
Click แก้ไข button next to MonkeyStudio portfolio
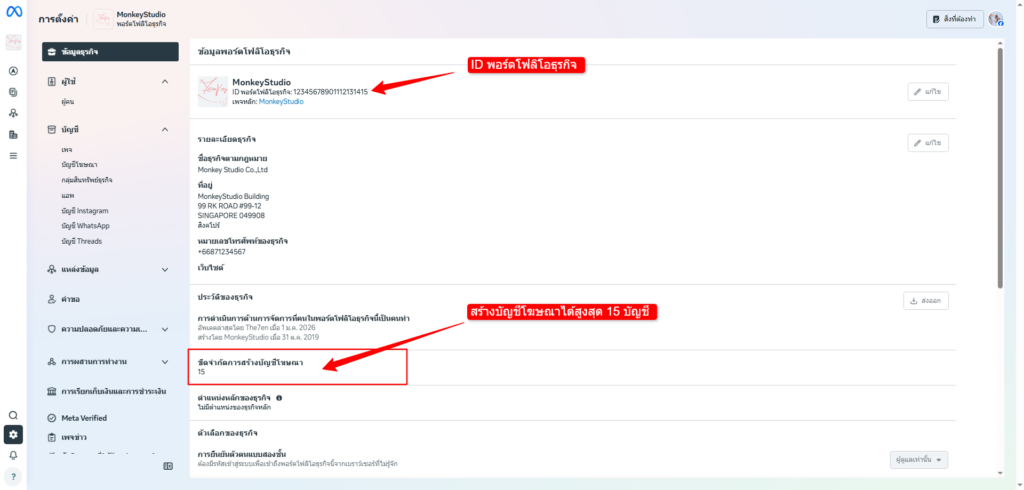point(928,92)
